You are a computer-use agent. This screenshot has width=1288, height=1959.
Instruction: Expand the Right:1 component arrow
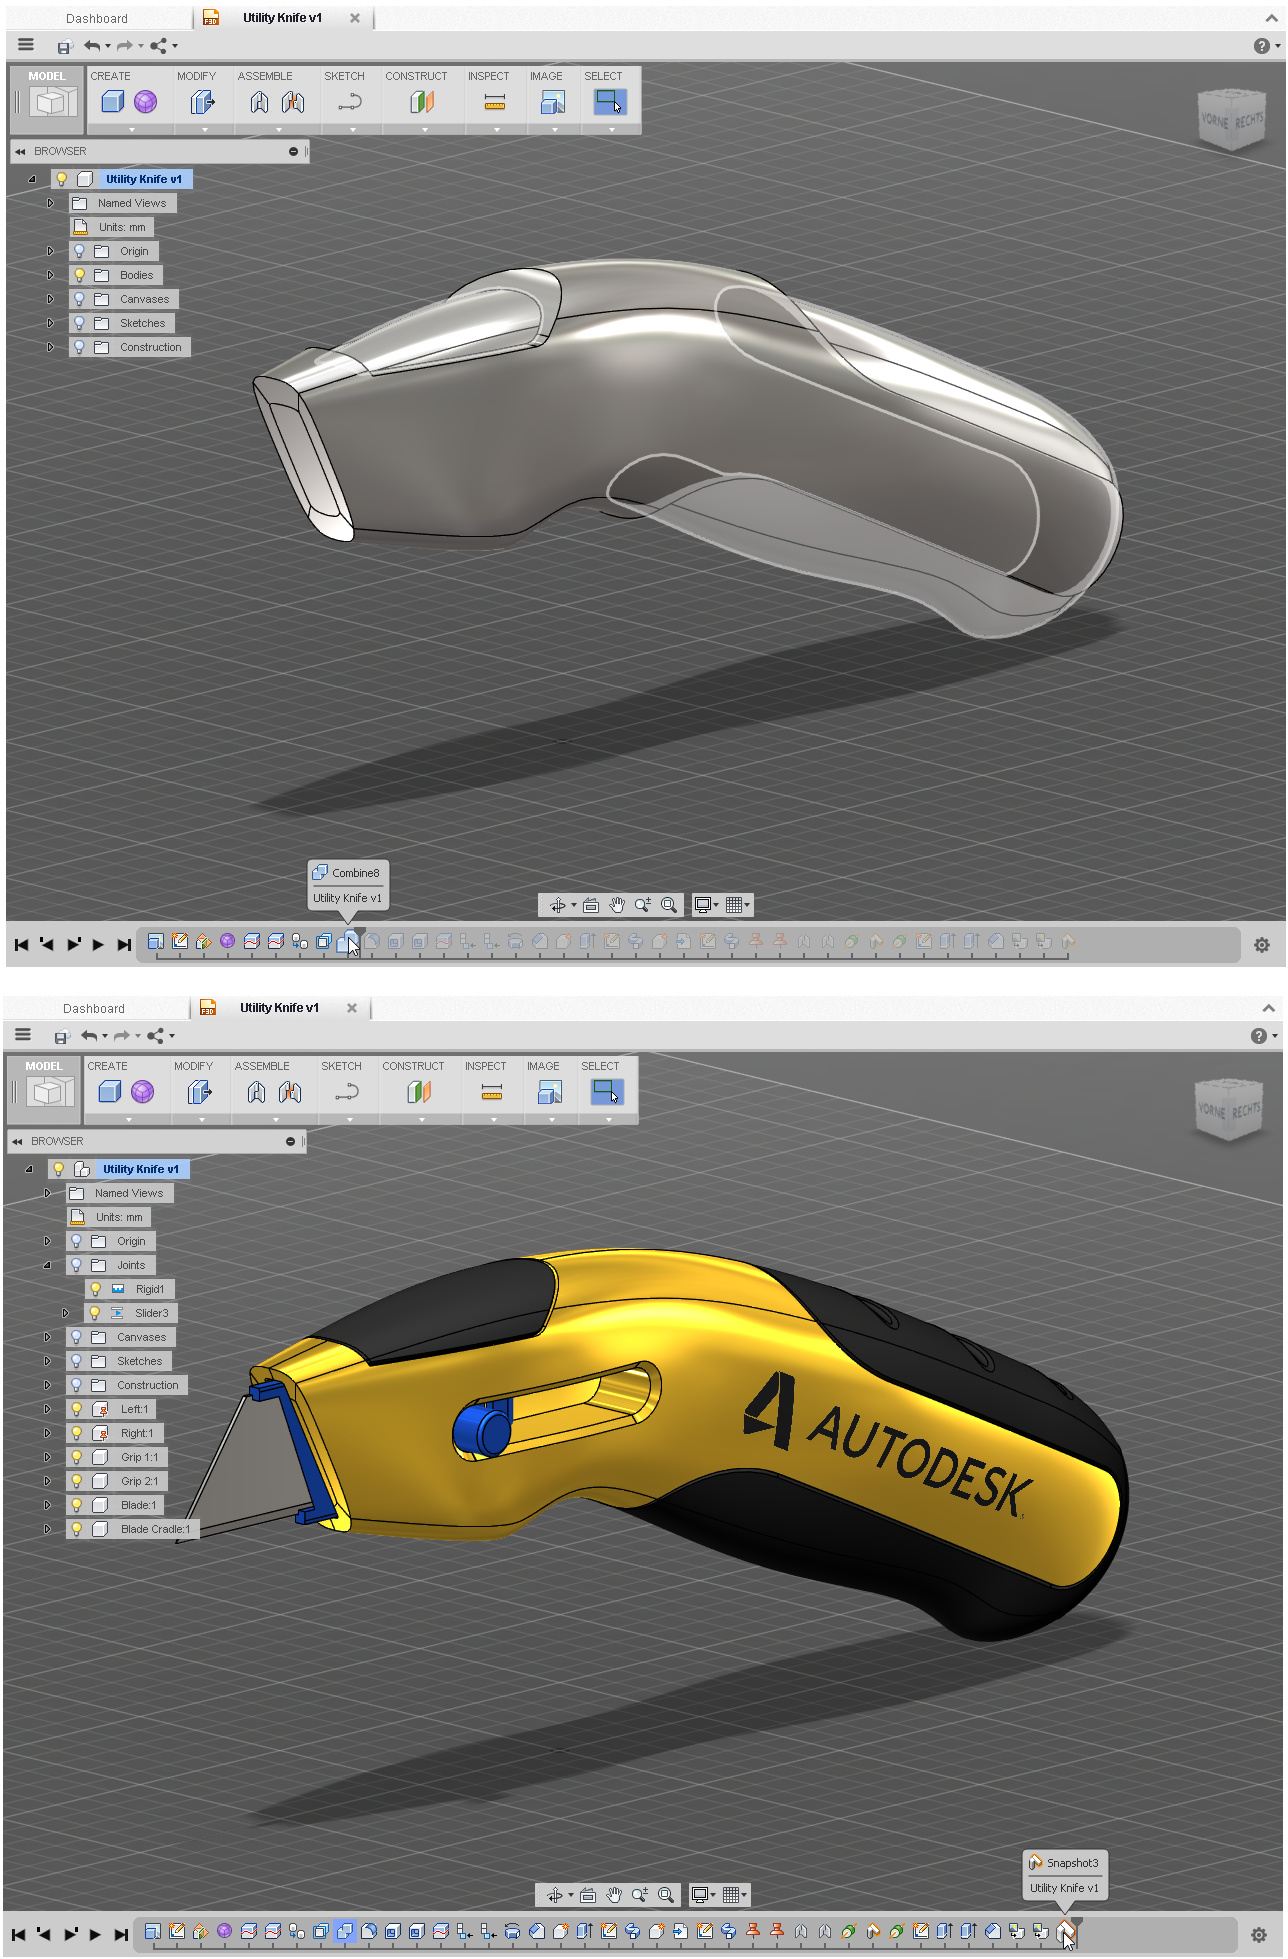(x=47, y=1433)
